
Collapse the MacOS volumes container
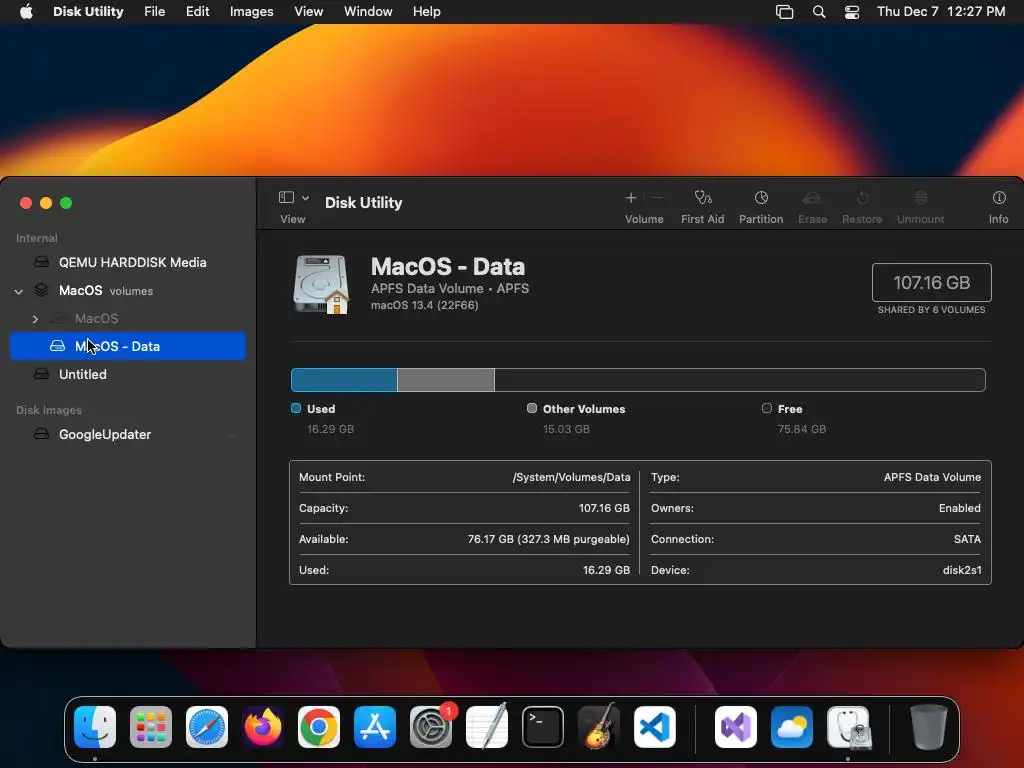click(19, 291)
